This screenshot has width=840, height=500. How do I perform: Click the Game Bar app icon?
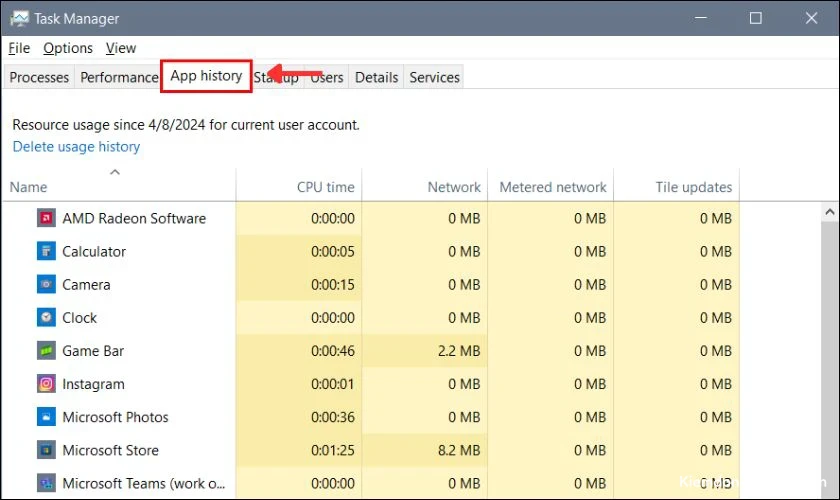pos(46,351)
